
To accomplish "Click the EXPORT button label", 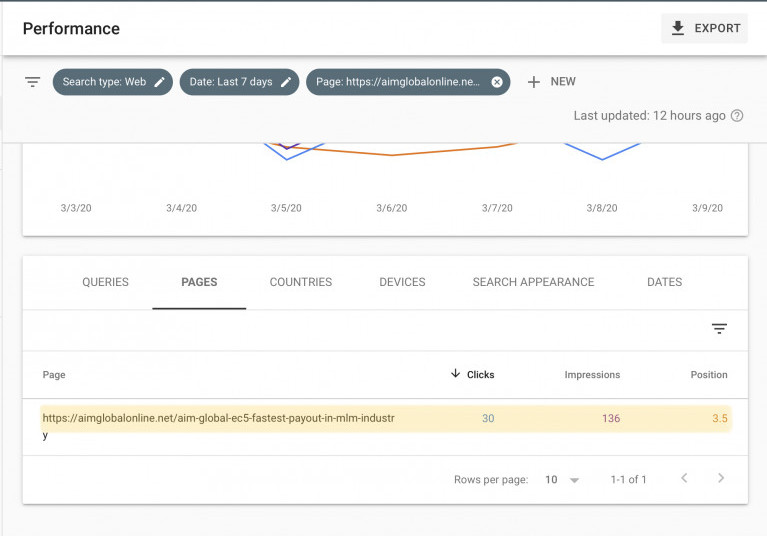I will tap(717, 28).
